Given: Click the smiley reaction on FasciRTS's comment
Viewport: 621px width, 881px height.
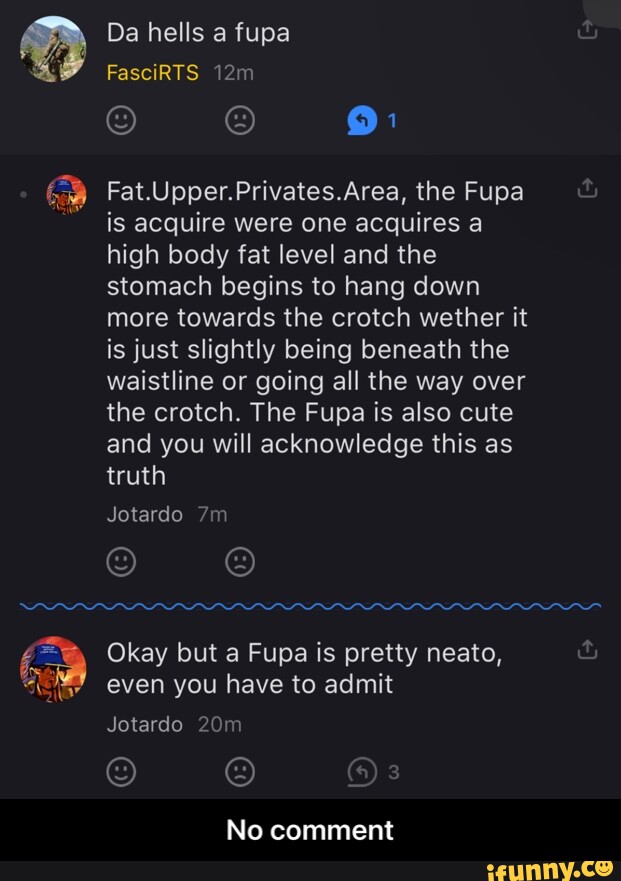Looking at the screenshot, I should 120,120.
